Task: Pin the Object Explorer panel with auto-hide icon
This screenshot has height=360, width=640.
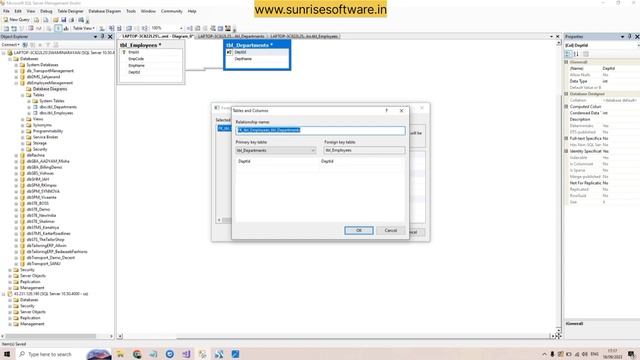Action: 102,36
